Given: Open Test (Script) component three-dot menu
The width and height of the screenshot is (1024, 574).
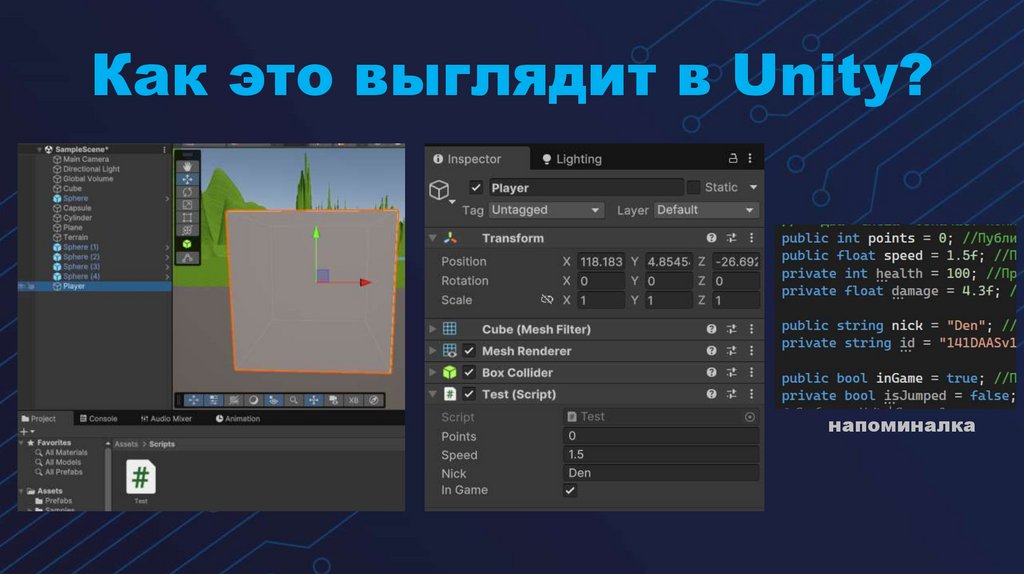Looking at the screenshot, I should pos(751,394).
